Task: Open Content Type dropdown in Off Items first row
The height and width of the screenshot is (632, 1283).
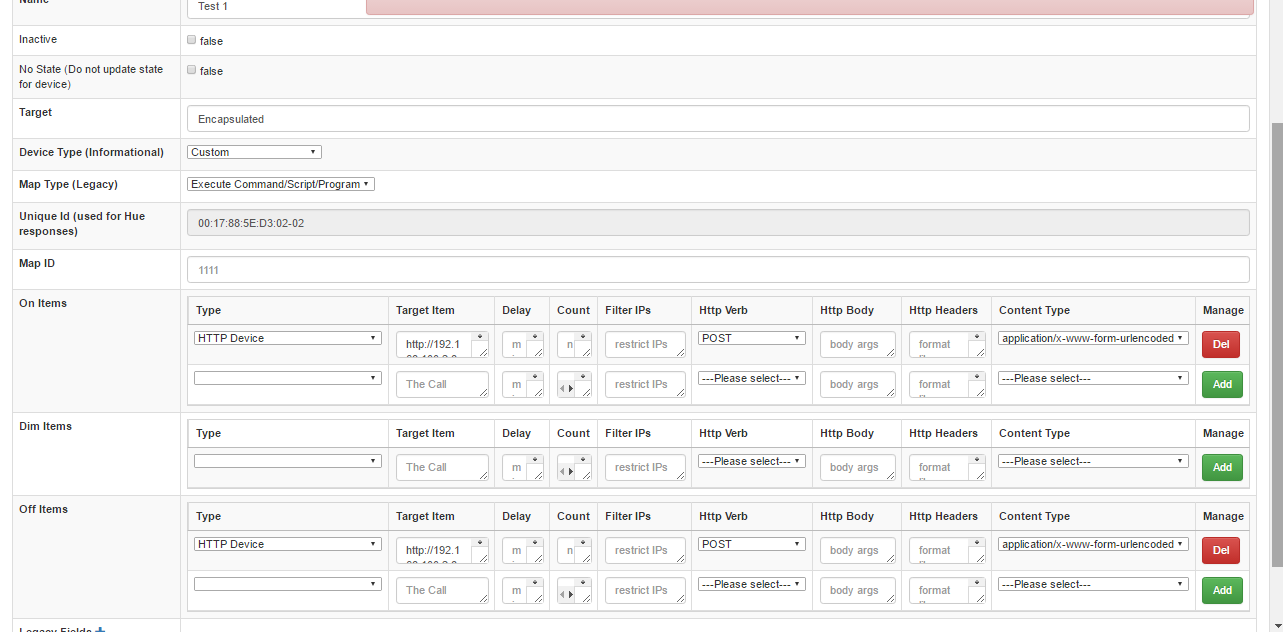Action: (x=1093, y=544)
